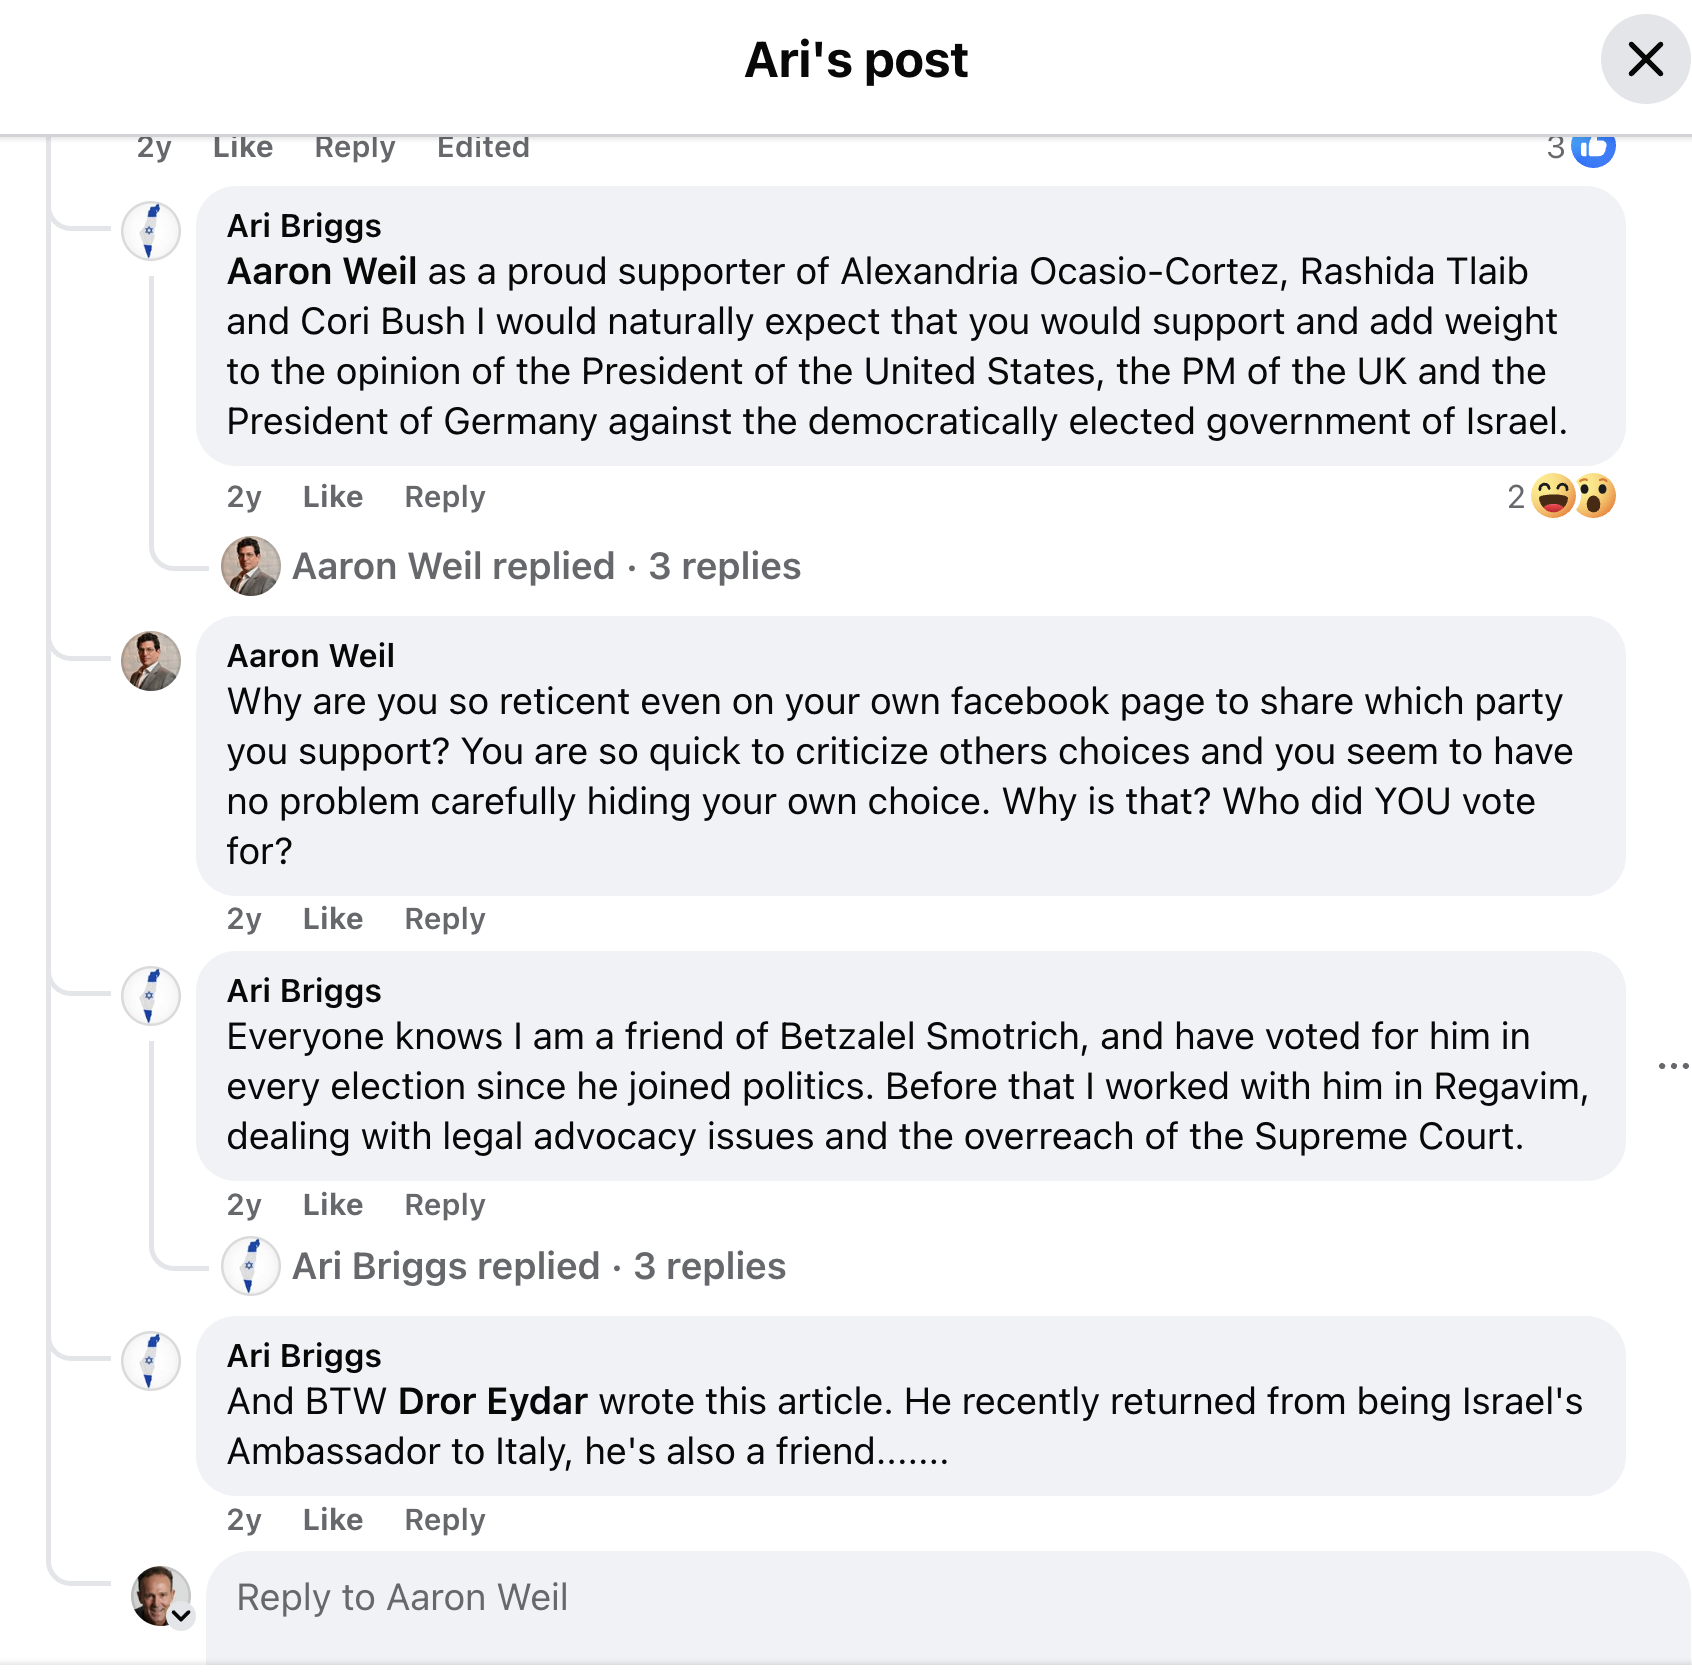Open Ari Briggs' avatar on the Ocasio-Cortez comment
Viewport: 1692px width, 1672px height.
[x=150, y=231]
